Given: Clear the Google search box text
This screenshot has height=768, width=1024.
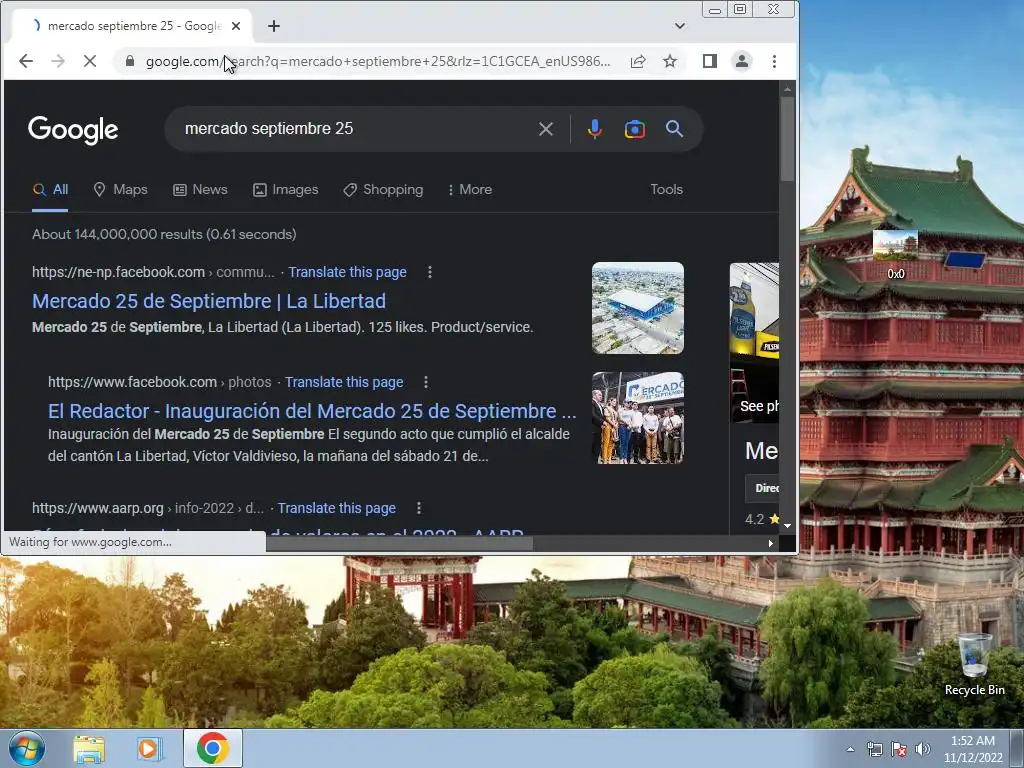Looking at the screenshot, I should [546, 129].
